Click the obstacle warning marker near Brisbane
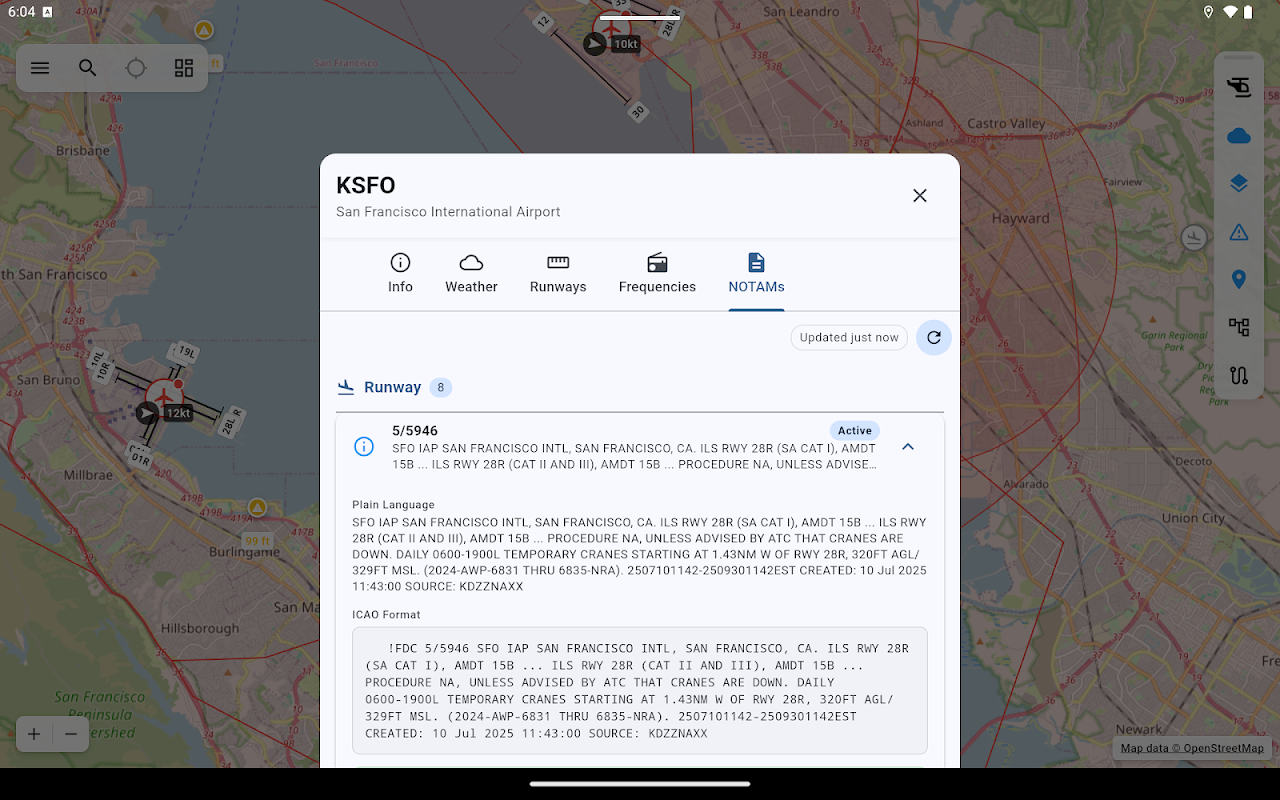 tap(204, 30)
